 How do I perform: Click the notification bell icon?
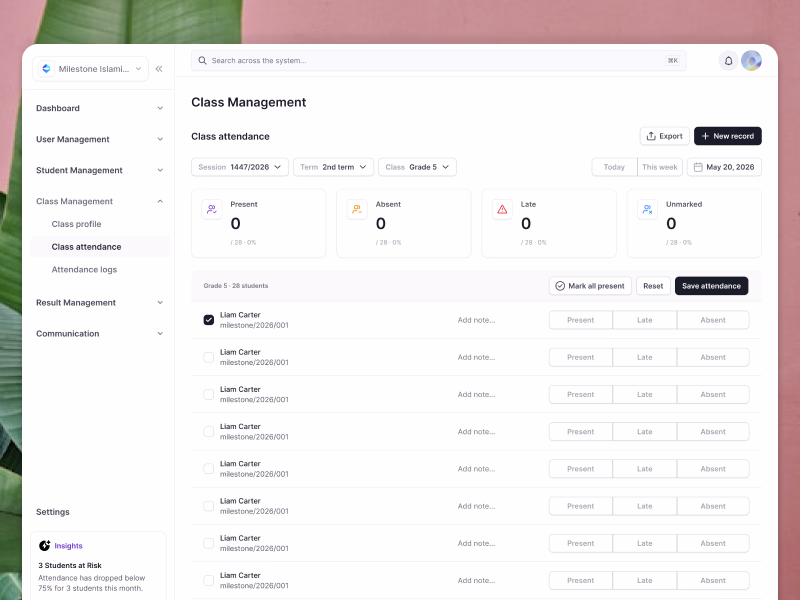728,61
